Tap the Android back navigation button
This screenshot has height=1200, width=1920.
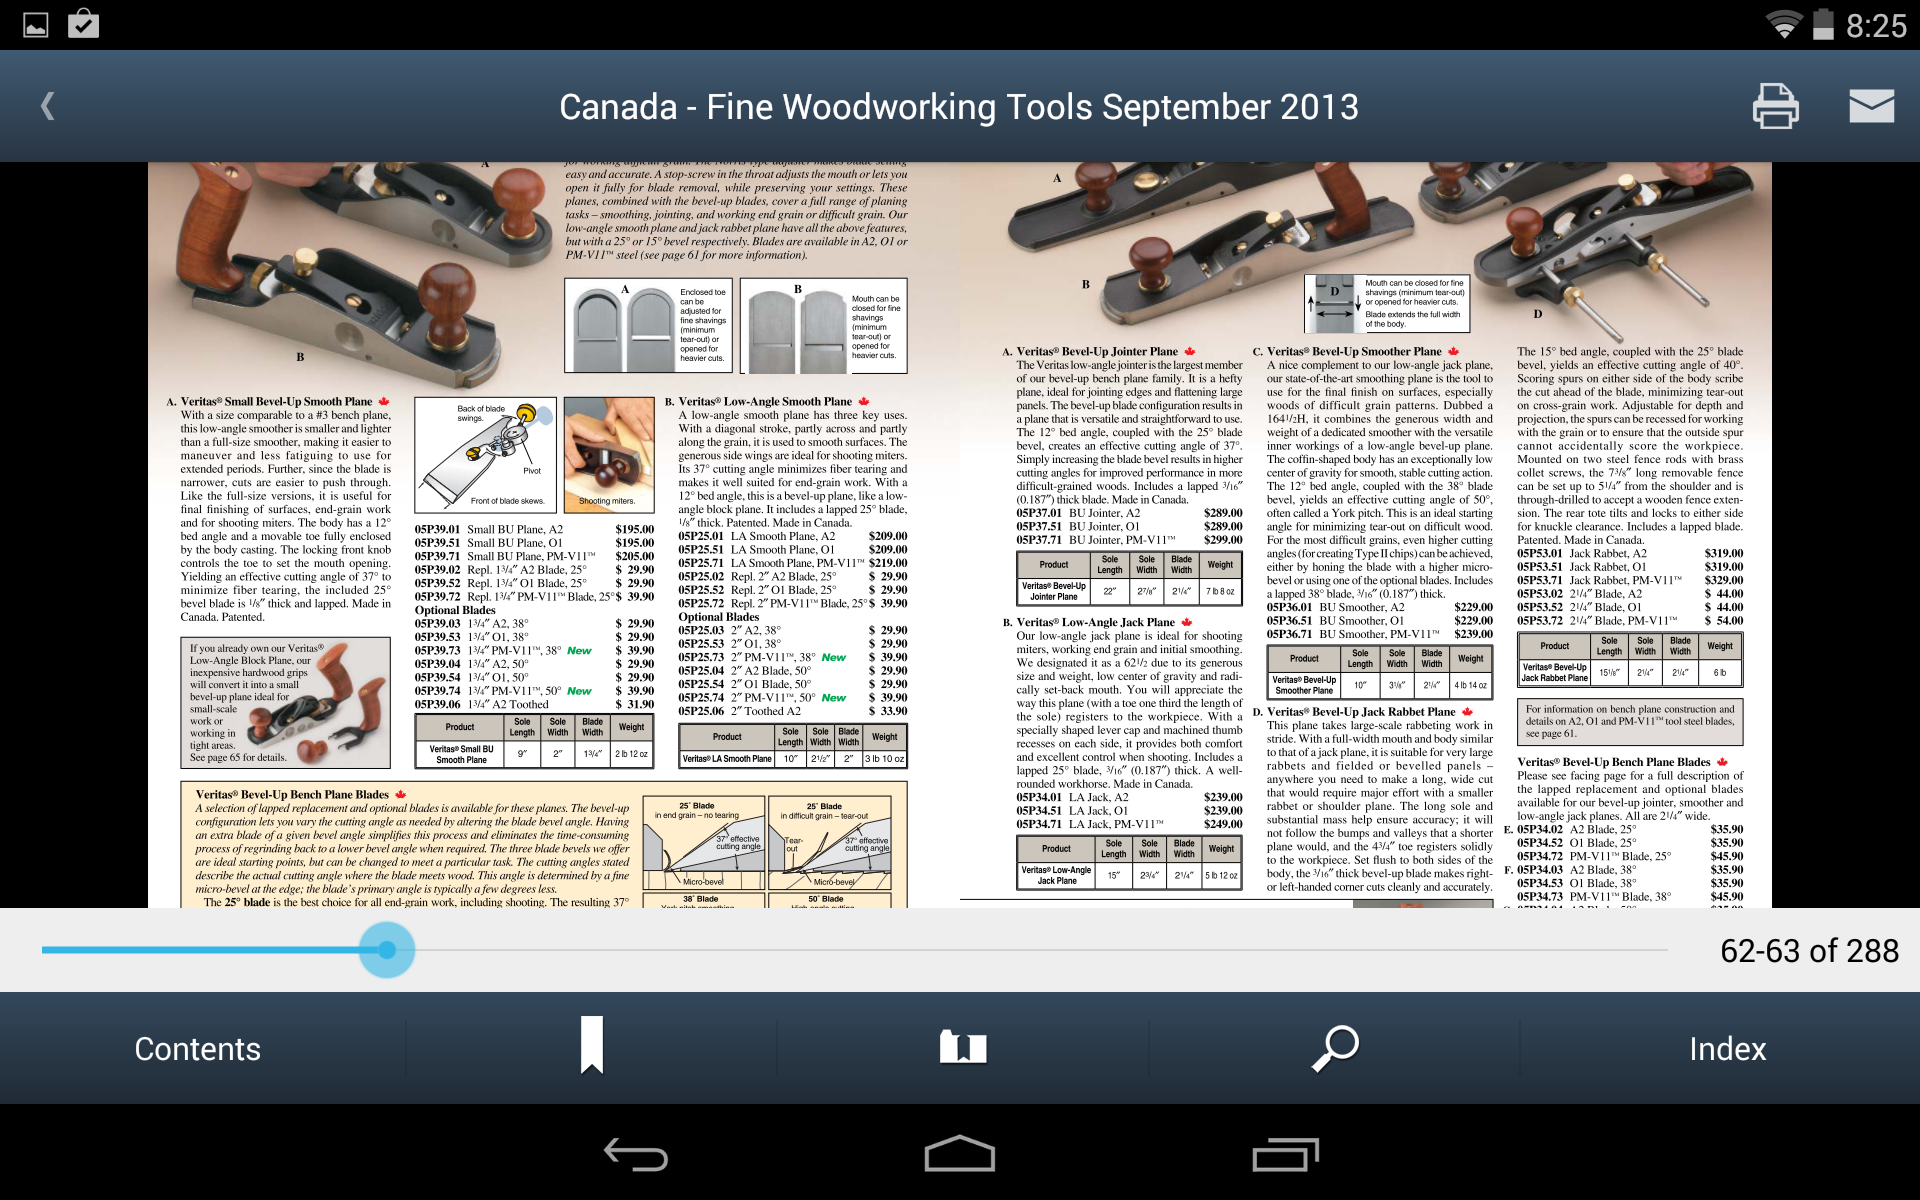(635, 1155)
